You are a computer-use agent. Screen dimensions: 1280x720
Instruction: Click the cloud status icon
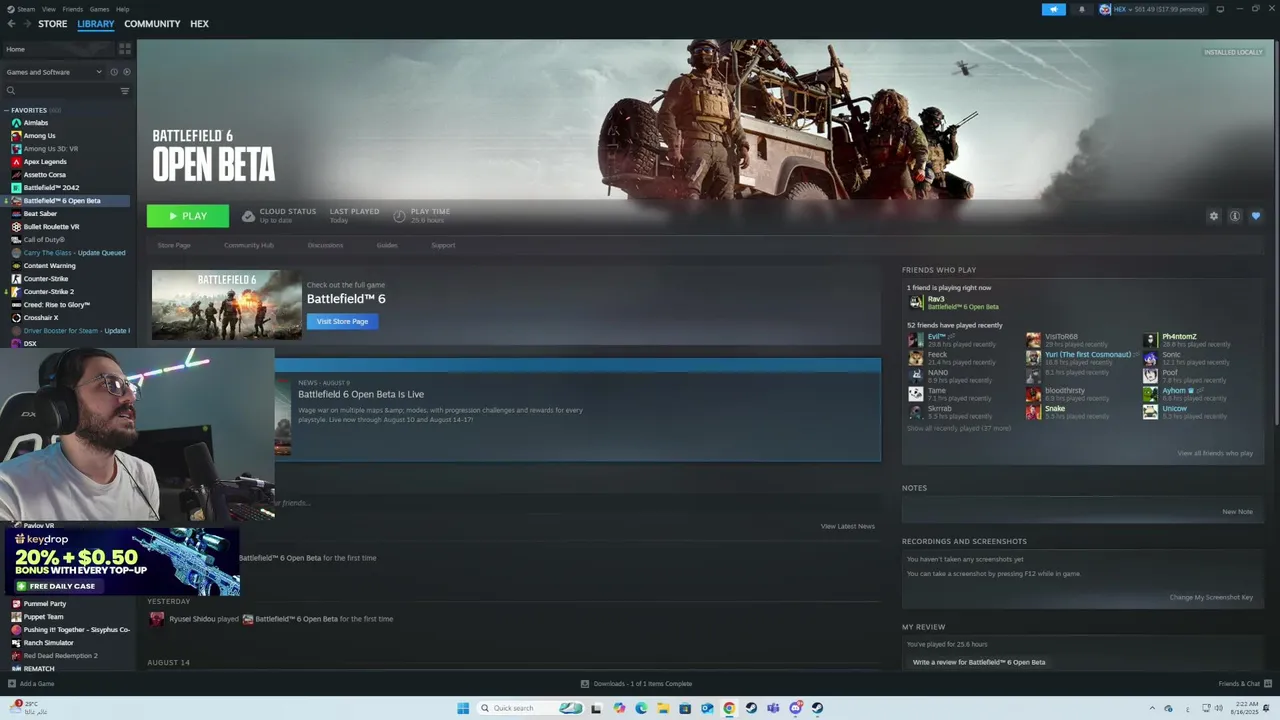point(248,216)
